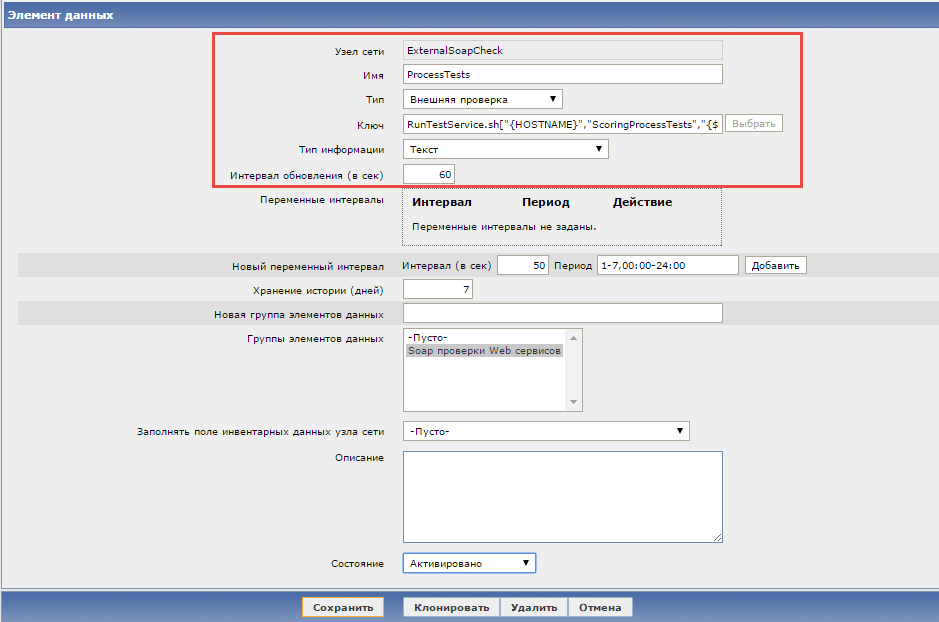Click the "Новая группа элементов данных" field

(560, 312)
